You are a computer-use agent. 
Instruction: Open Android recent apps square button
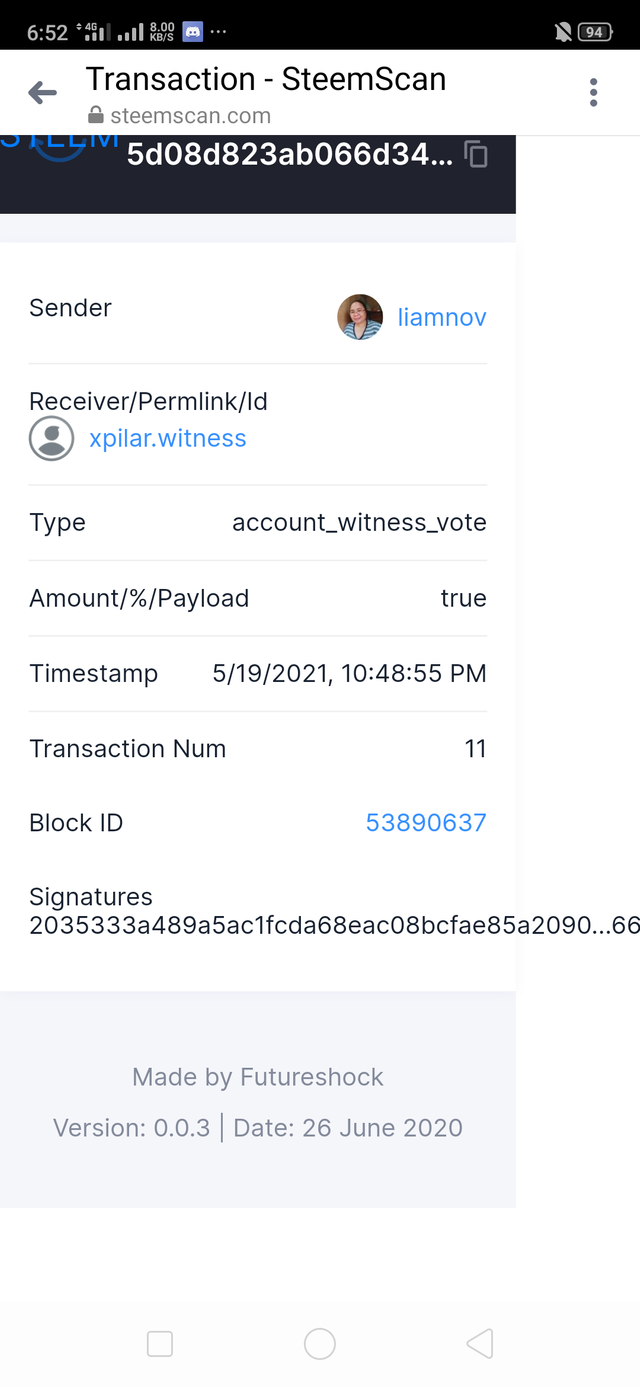(x=160, y=1343)
